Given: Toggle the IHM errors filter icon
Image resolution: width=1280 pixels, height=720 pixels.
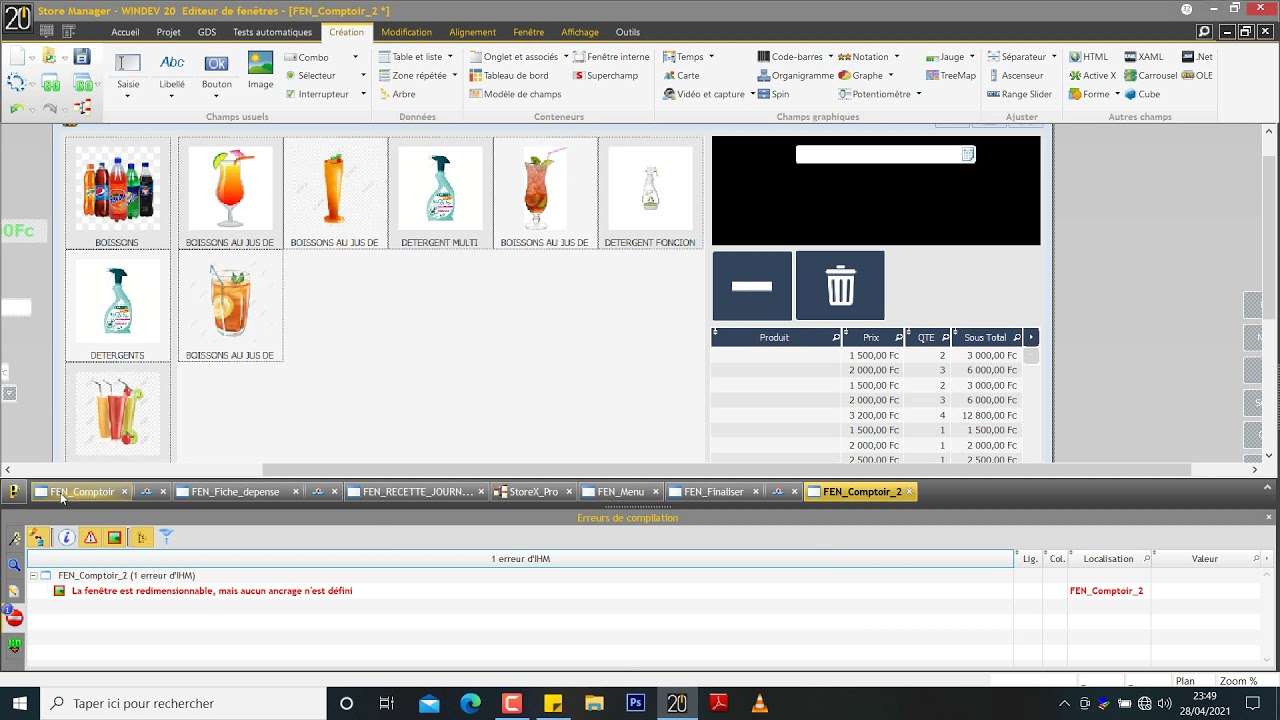Looking at the screenshot, I should (114, 537).
